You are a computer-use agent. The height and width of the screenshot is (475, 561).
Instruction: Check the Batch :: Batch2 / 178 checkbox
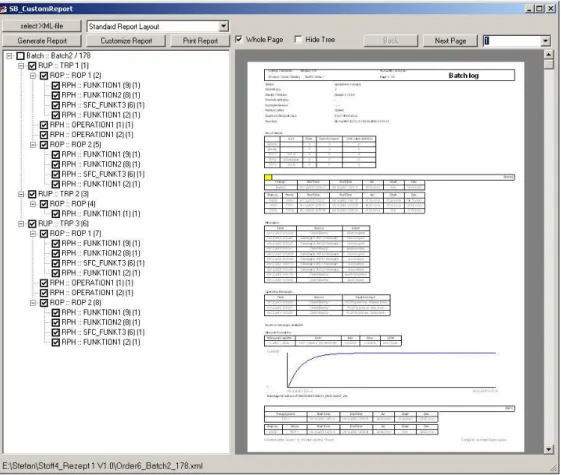click(20, 56)
